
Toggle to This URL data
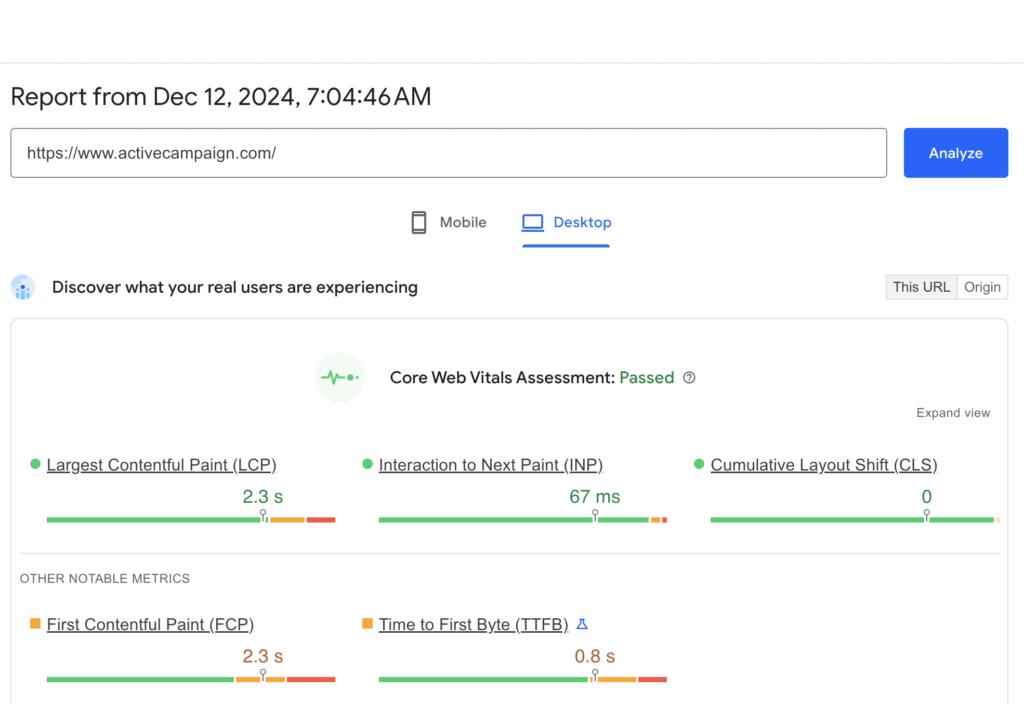[921, 287]
